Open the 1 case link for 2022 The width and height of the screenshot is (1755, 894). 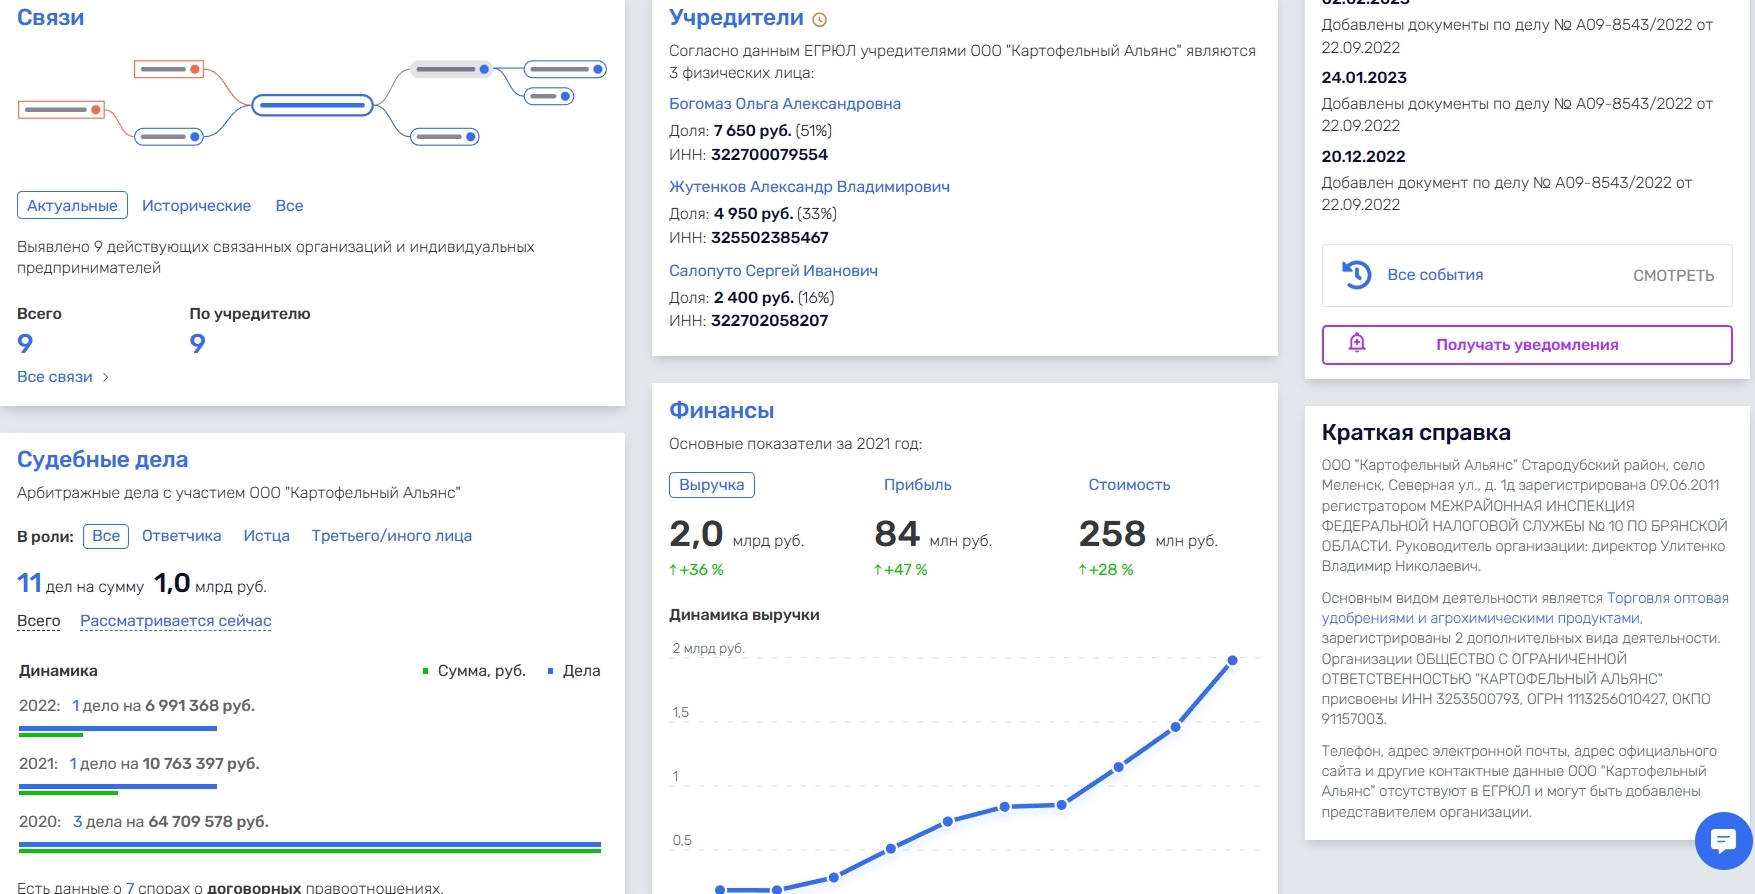76,705
